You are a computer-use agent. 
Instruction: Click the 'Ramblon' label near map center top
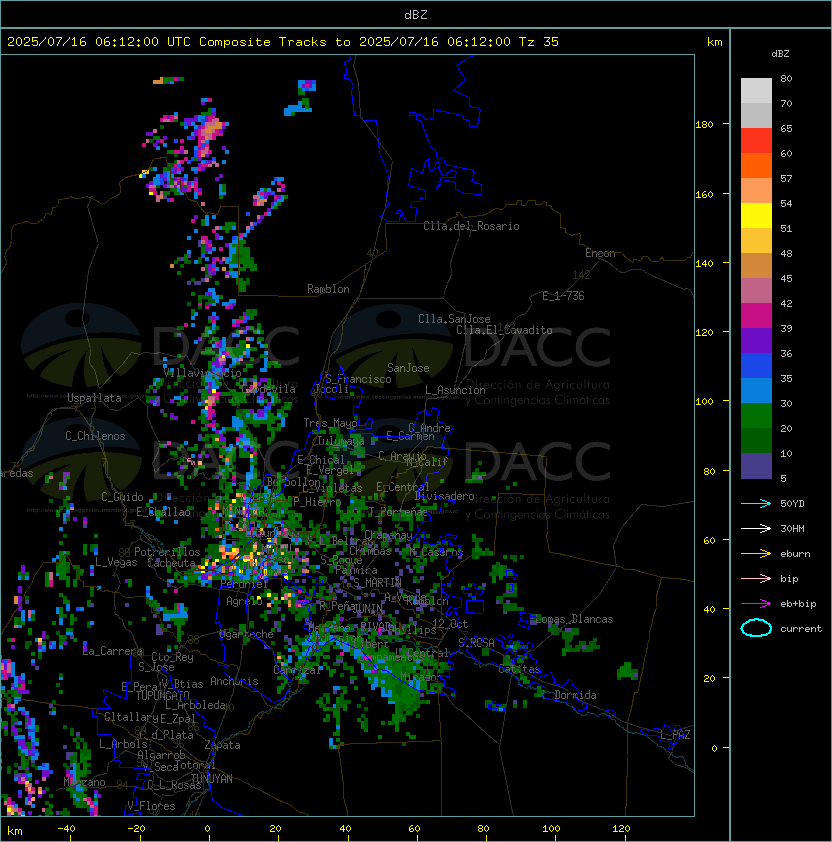(x=328, y=289)
